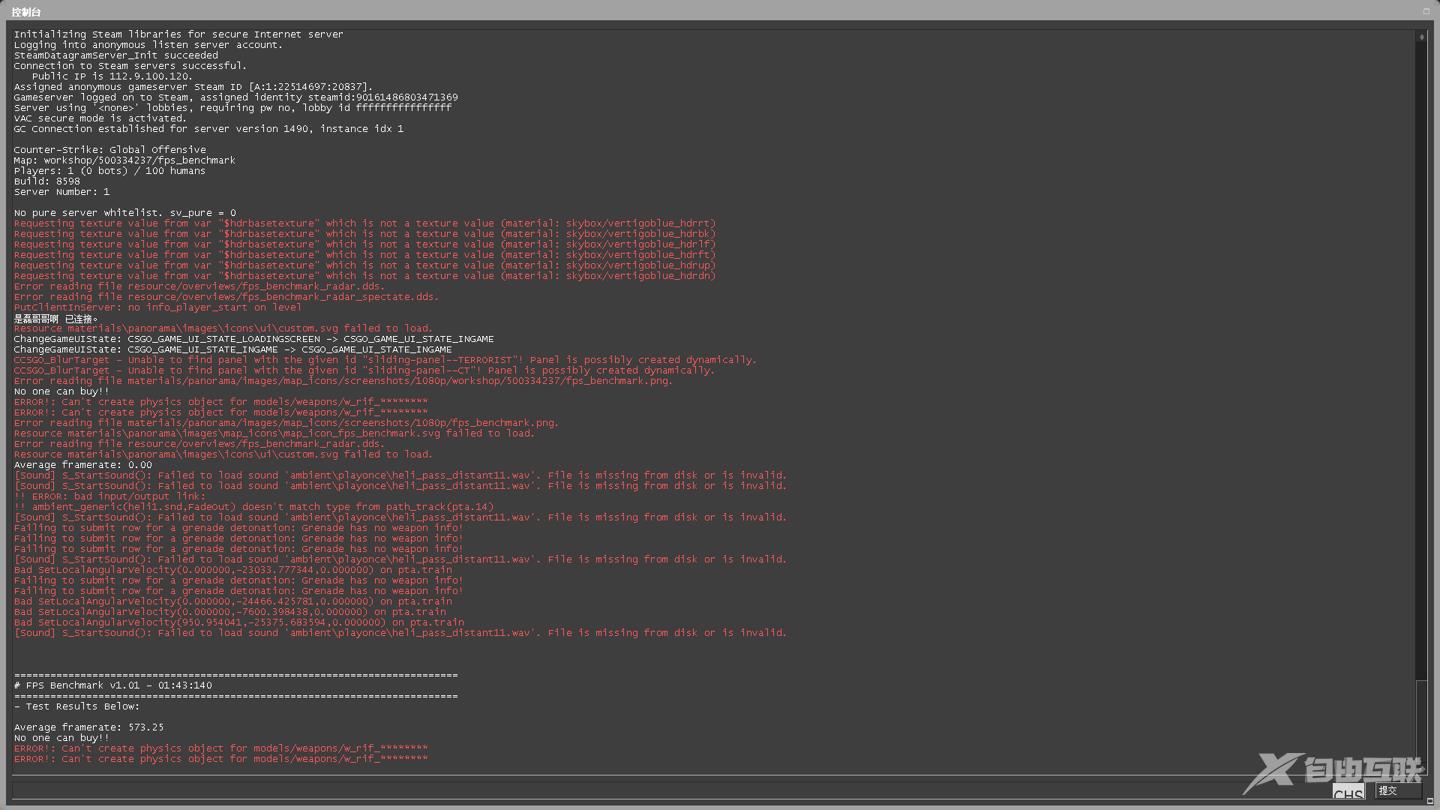Click the "Average framerate: 0.00" line

[x=83, y=465]
